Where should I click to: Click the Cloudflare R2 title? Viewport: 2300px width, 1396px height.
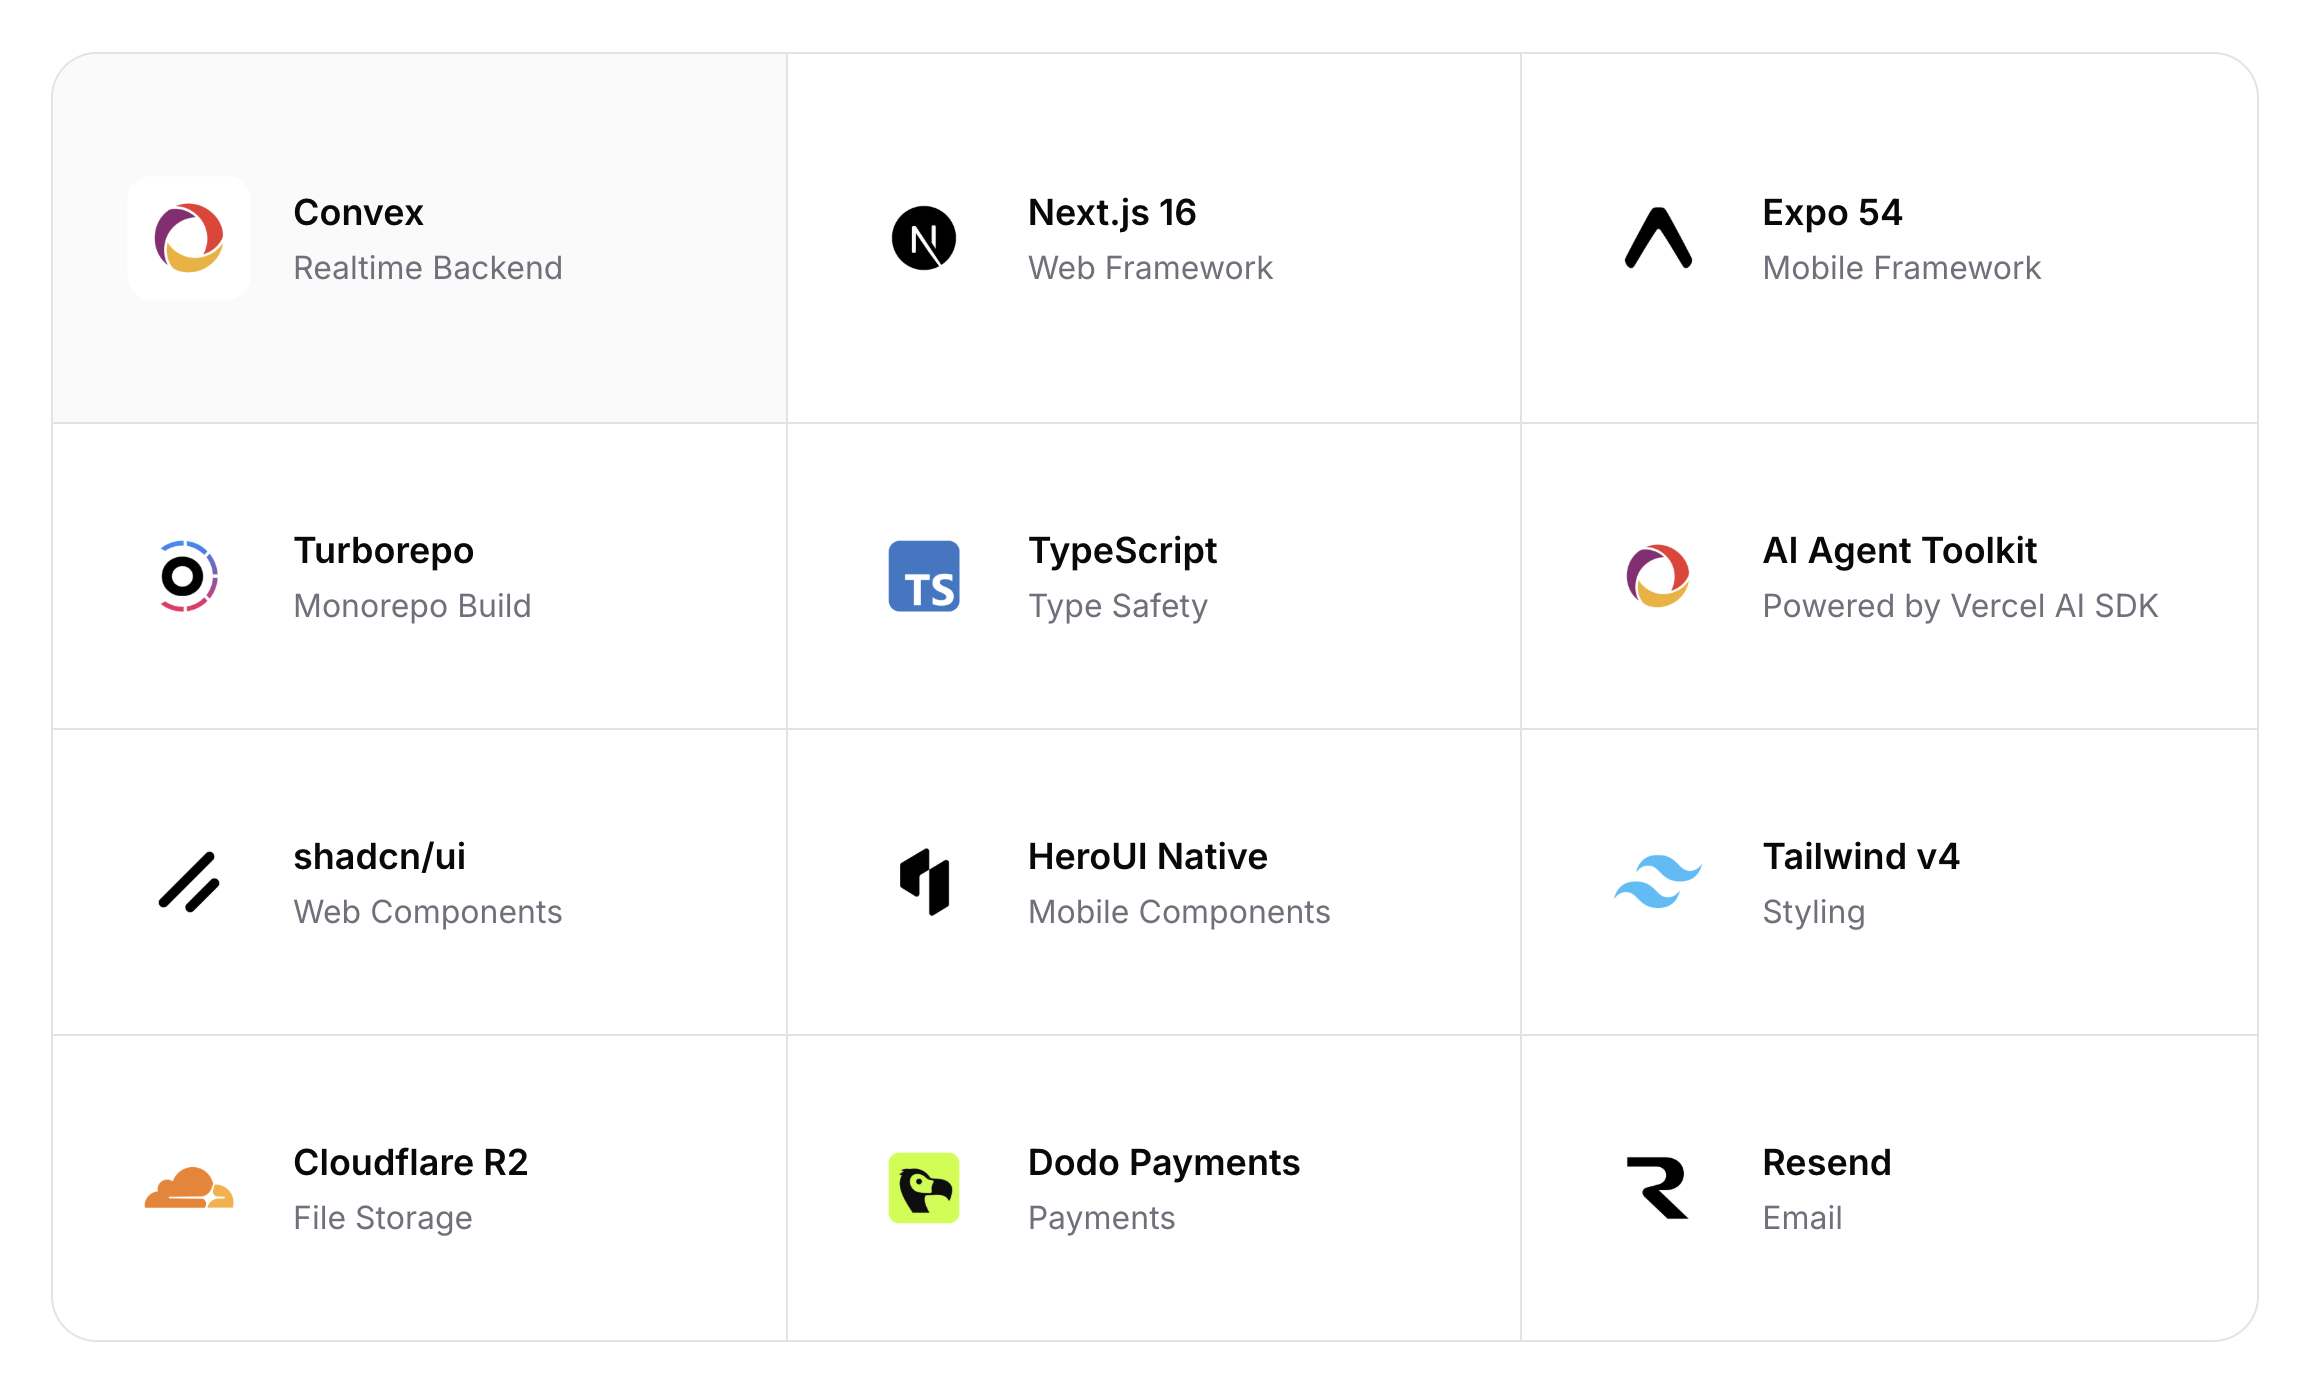[410, 1163]
